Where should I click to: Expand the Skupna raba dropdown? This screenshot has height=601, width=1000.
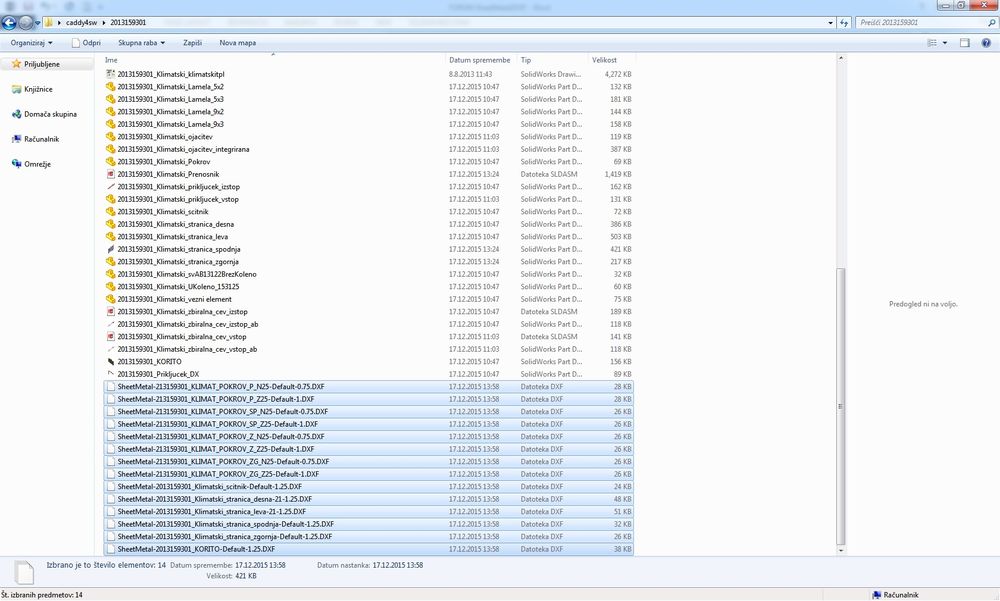141,43
